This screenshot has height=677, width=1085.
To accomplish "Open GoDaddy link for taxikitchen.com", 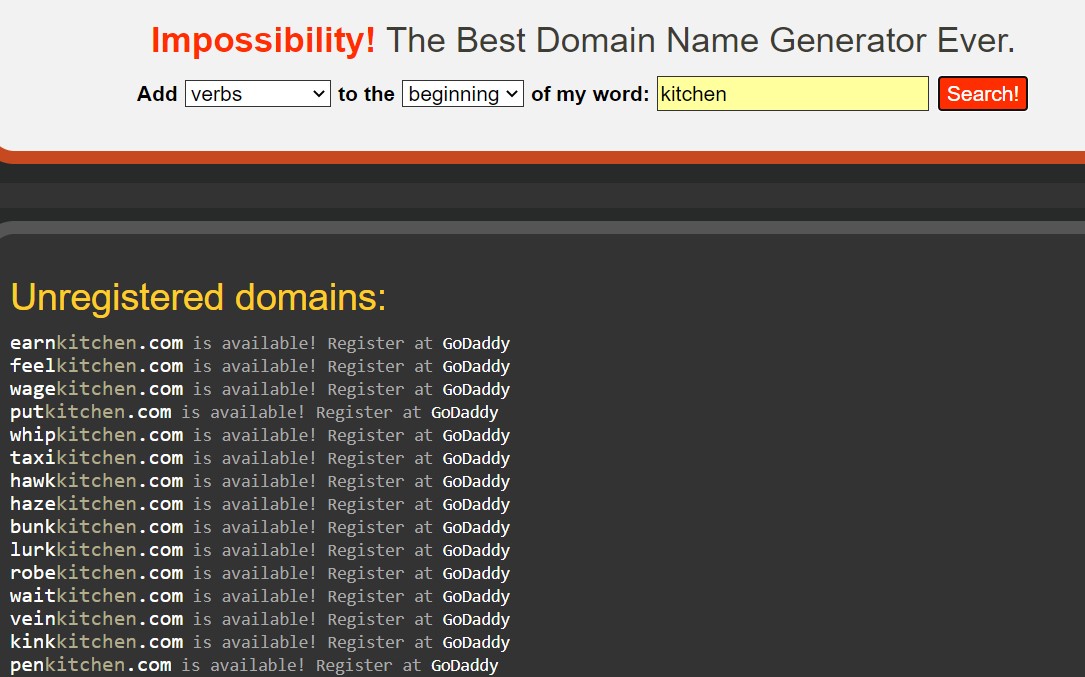I will [x=476, y=458].
